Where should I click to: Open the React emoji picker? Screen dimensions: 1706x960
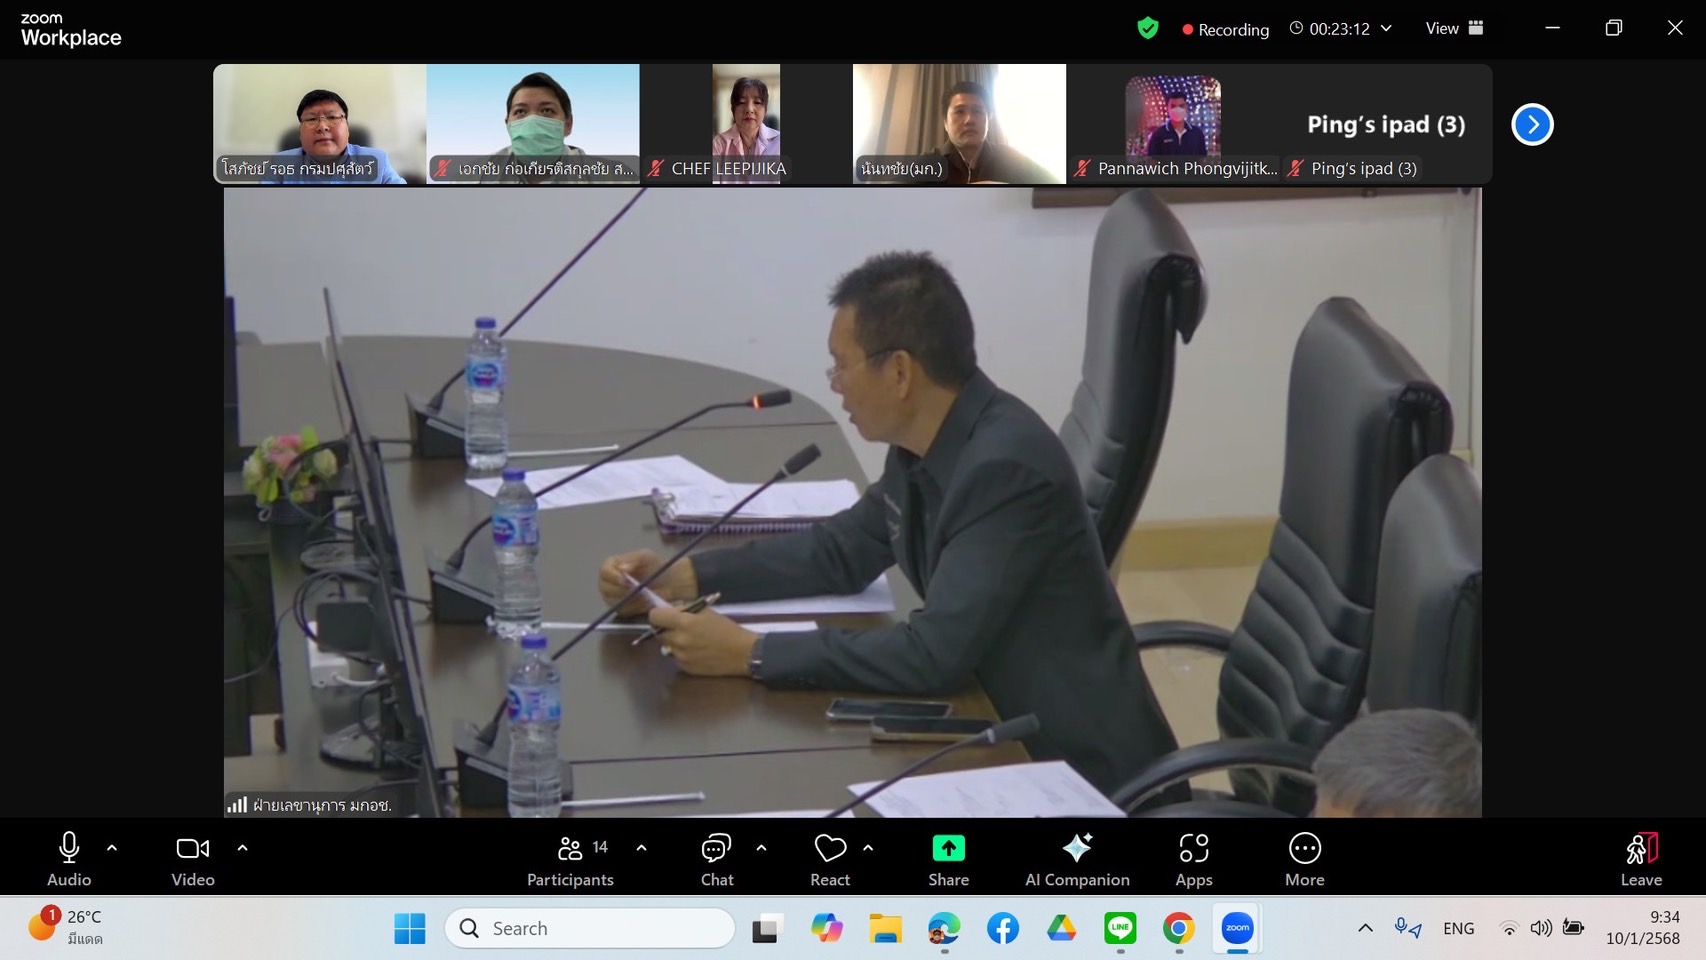point(829,859)
